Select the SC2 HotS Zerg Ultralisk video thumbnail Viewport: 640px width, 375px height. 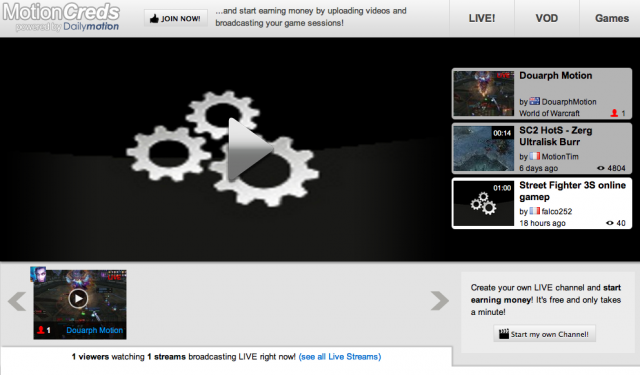coord(484,149)
